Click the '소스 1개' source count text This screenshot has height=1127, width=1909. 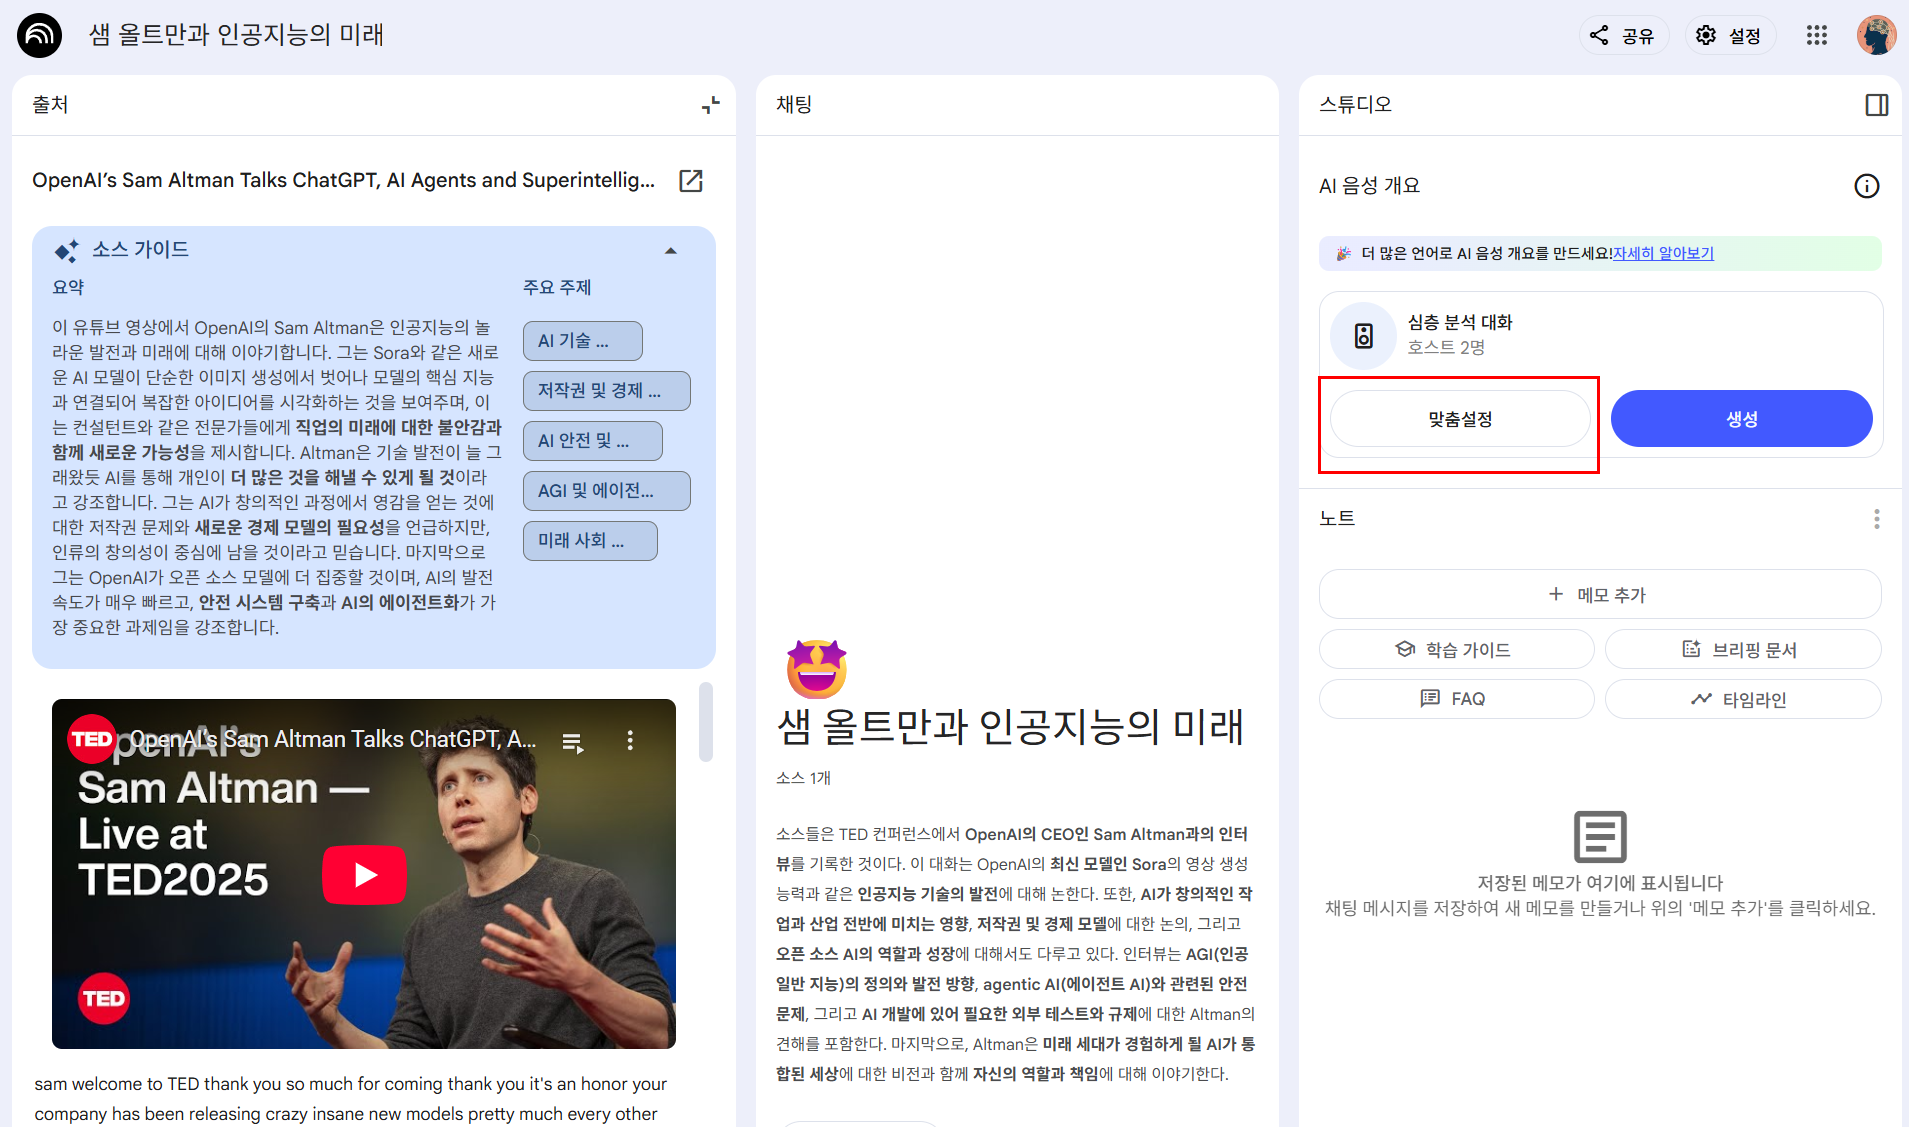(803, 778)
